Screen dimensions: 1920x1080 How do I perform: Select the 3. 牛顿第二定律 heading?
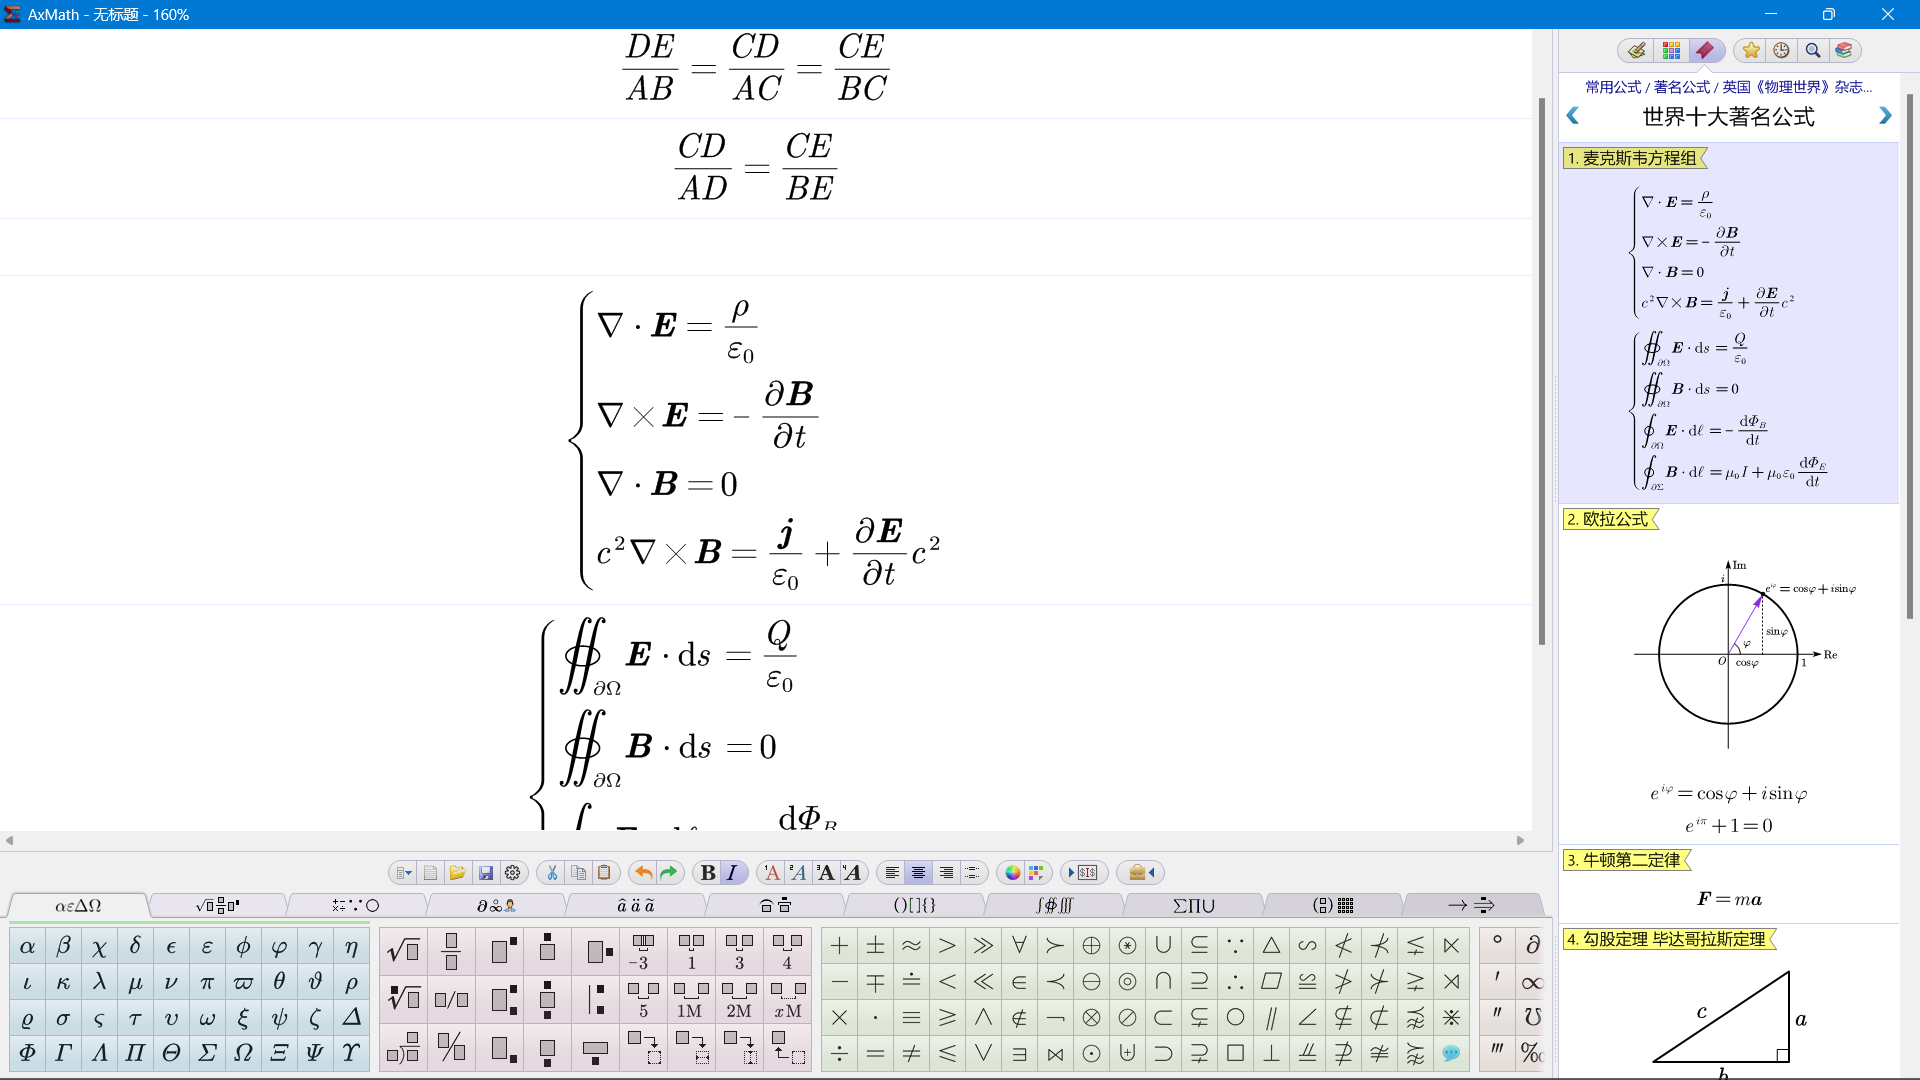(1625, 860)
